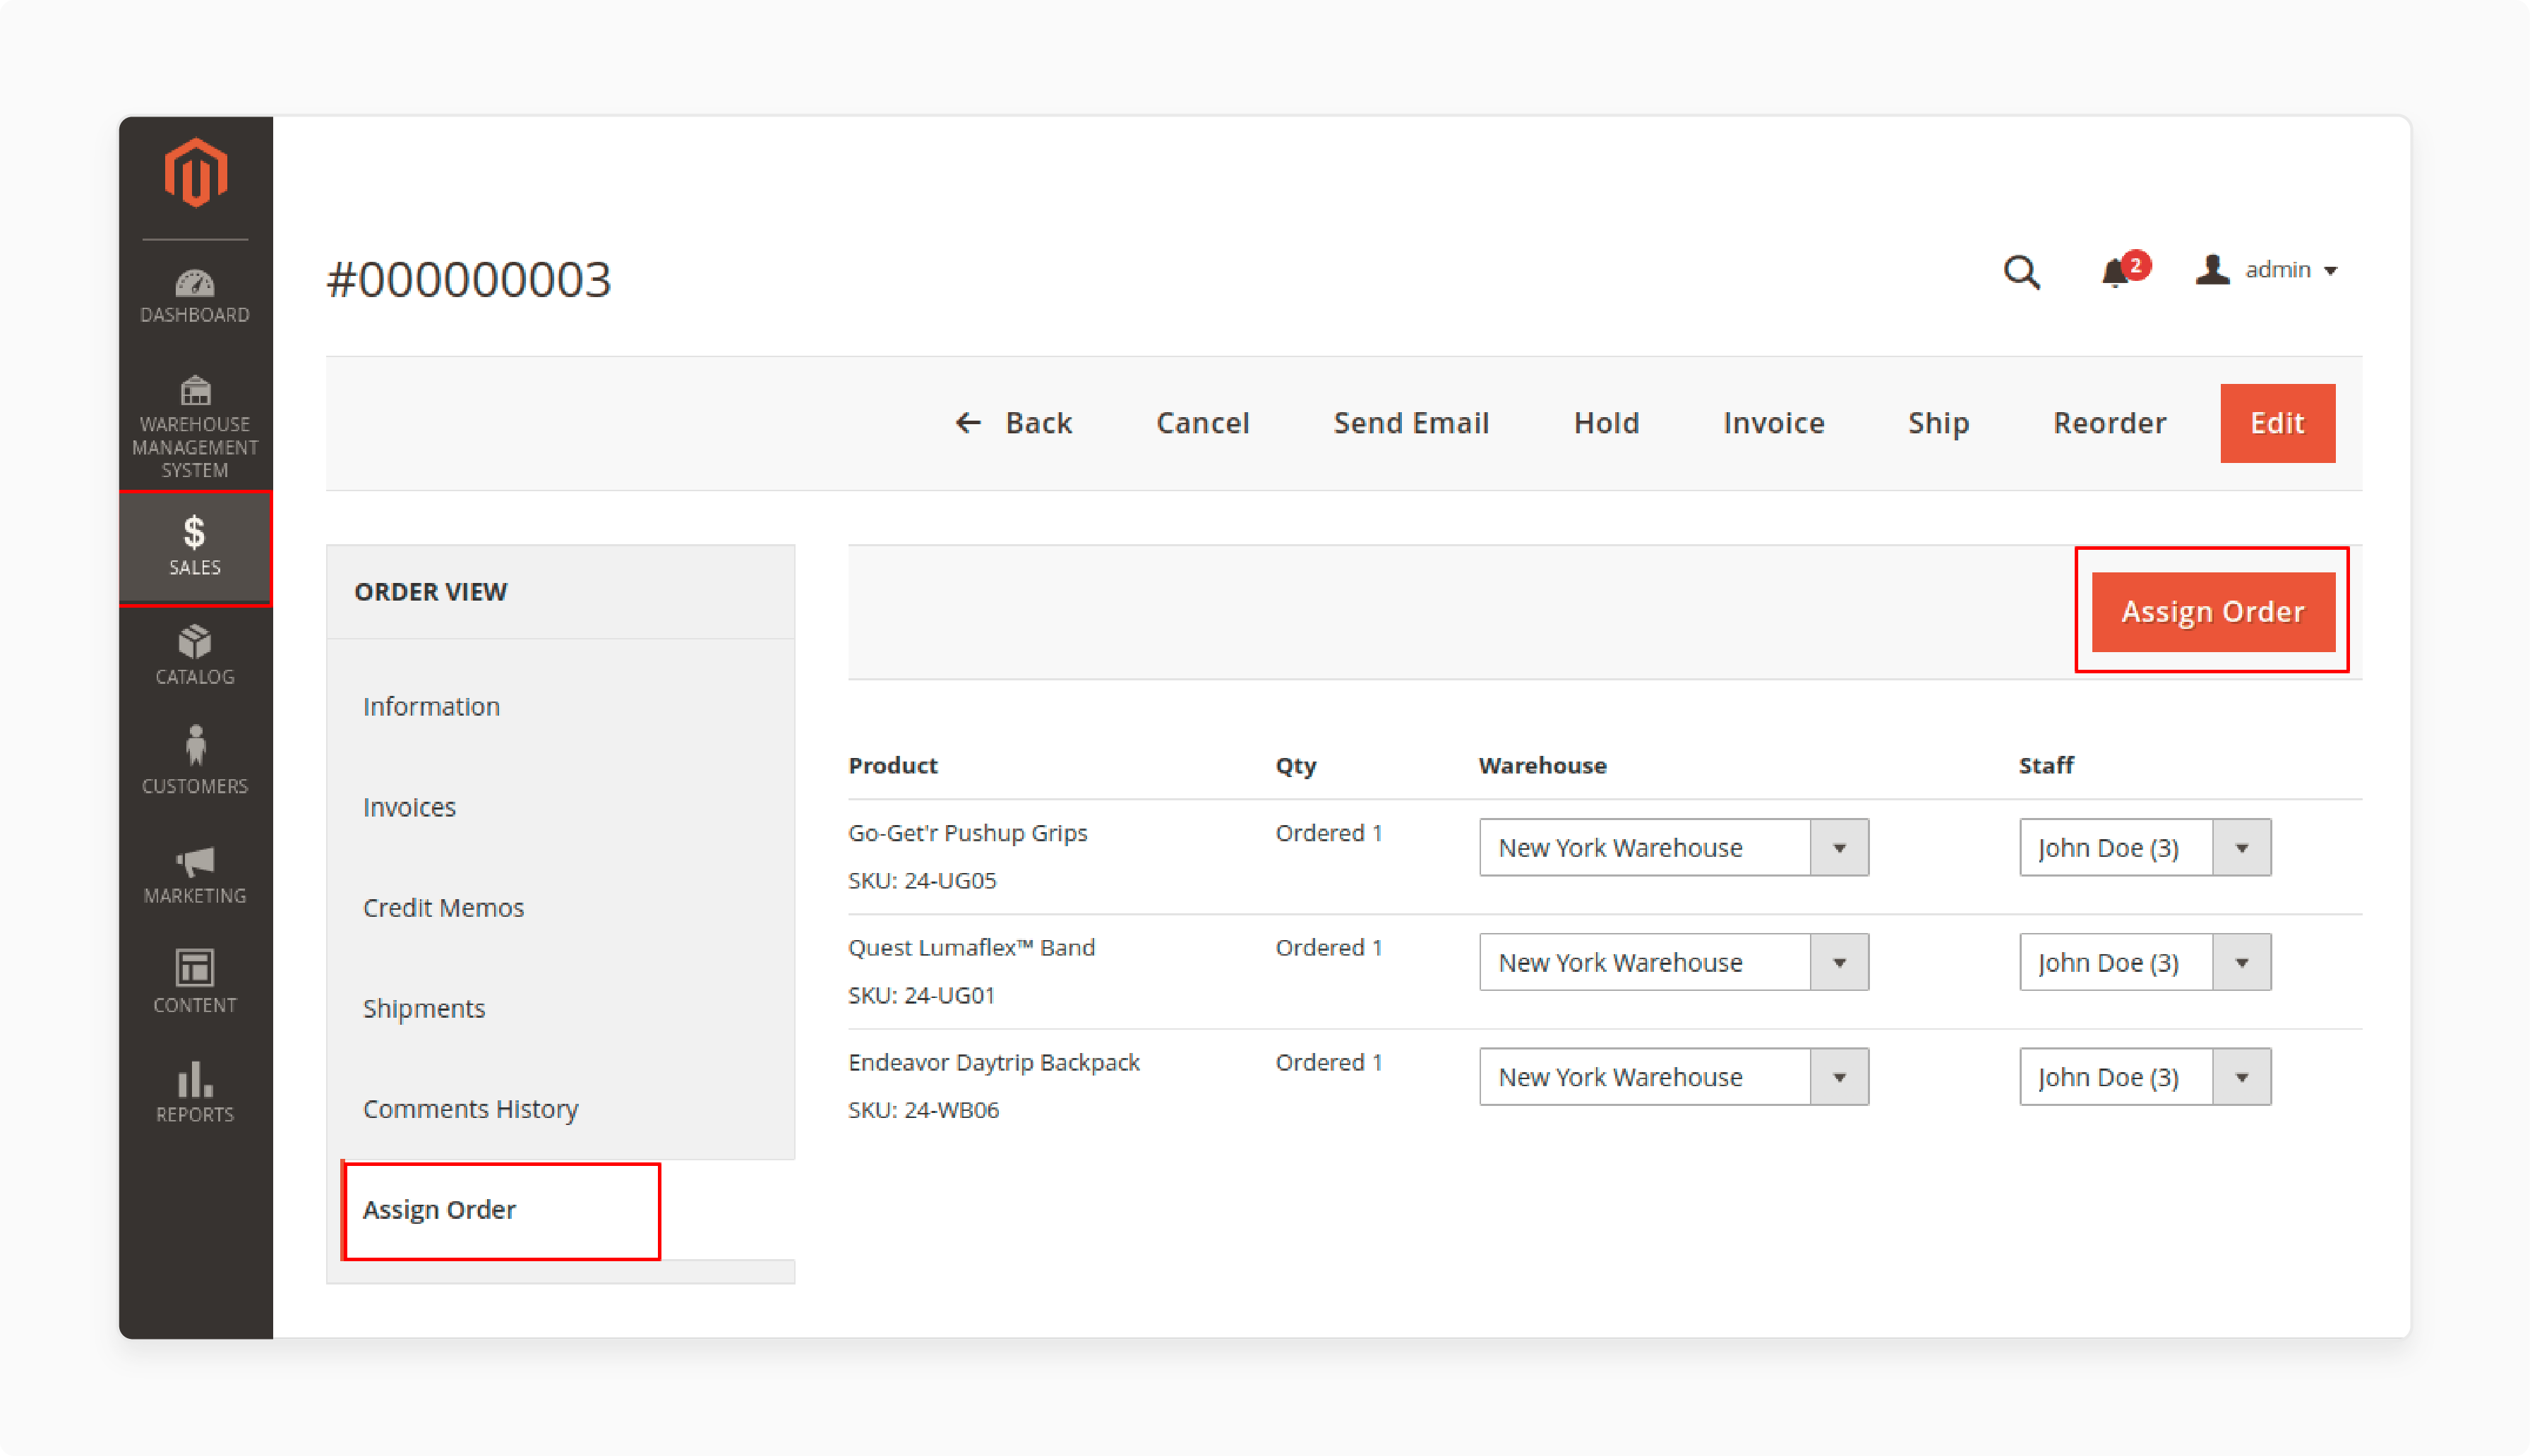Image resolution: width=2530 pixels, height=1456 pixels.
Task: Click the Go-Get'r Pushup Grips product name
Action: pyautogui.click(x=967, y=833)
